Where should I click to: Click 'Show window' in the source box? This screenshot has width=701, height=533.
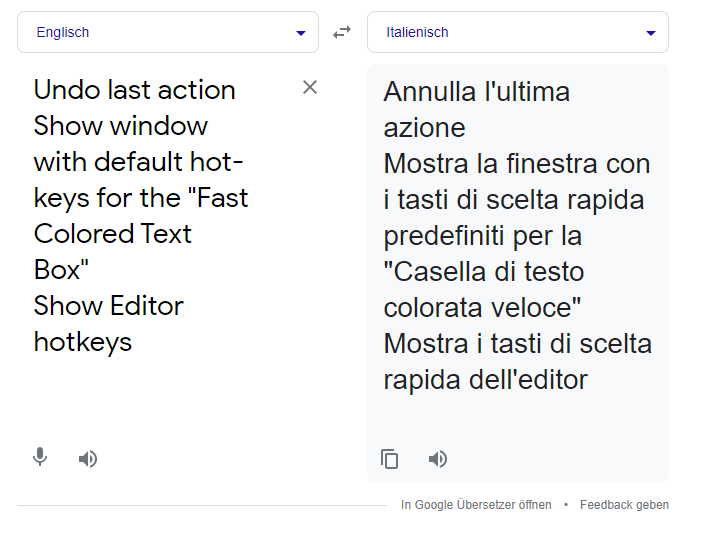(121, 126)
